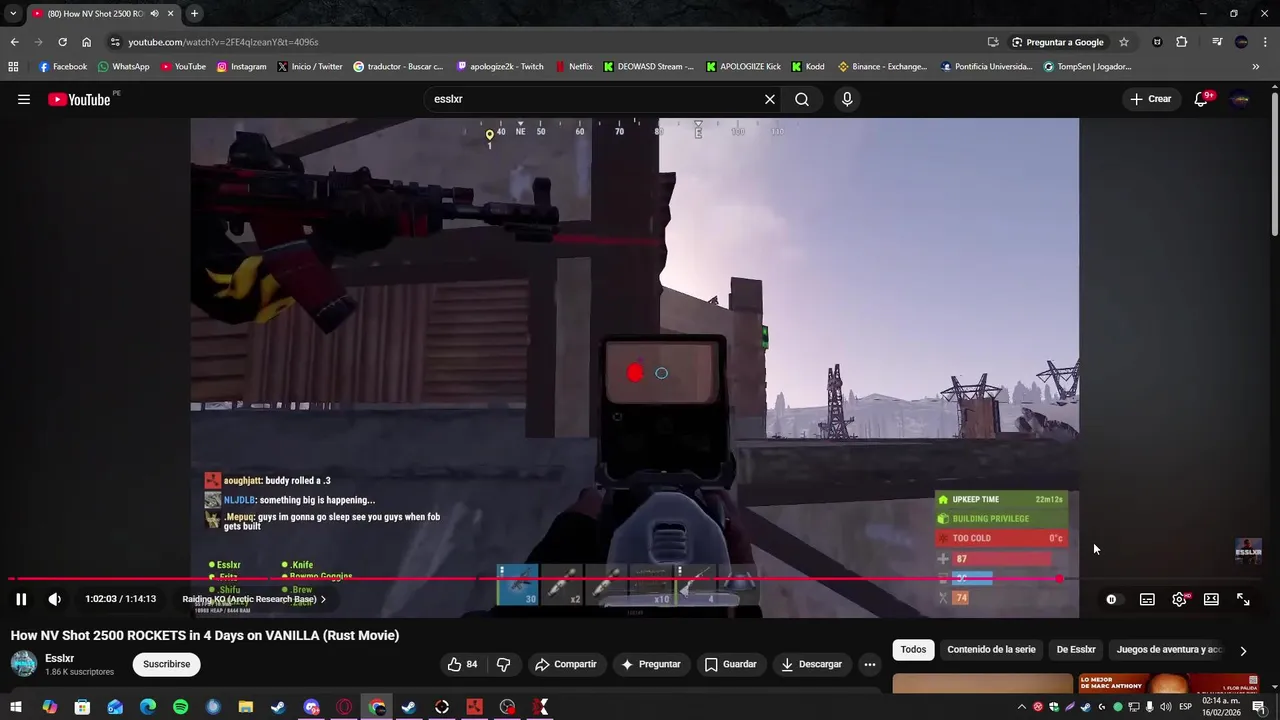Like the video (84 likes)
1280x720 pixels.
(x=463, y=664)
